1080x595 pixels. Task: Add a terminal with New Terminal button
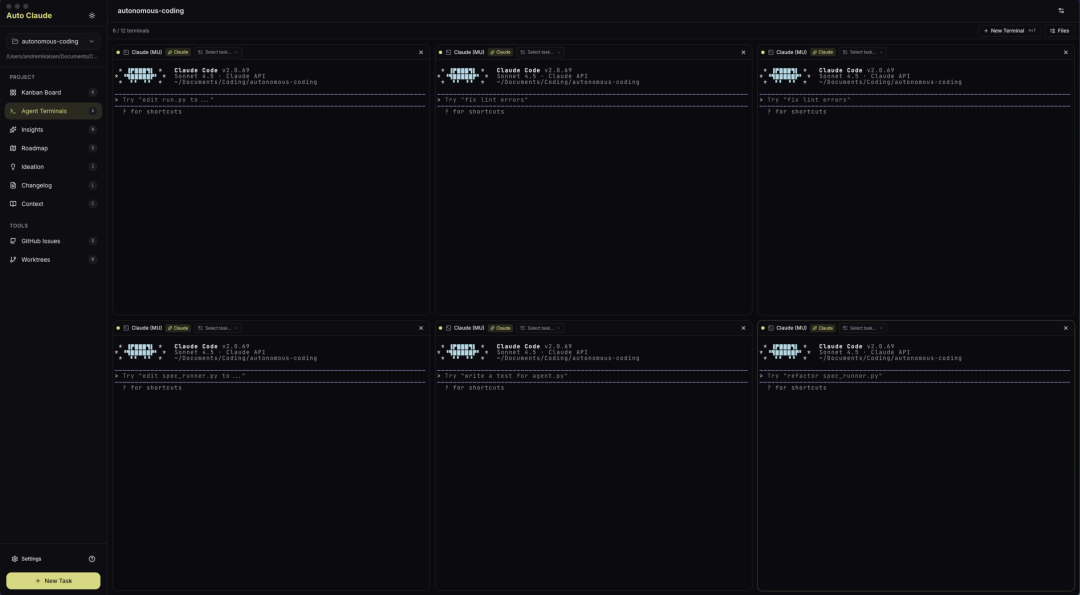[x=1008, y=31]
